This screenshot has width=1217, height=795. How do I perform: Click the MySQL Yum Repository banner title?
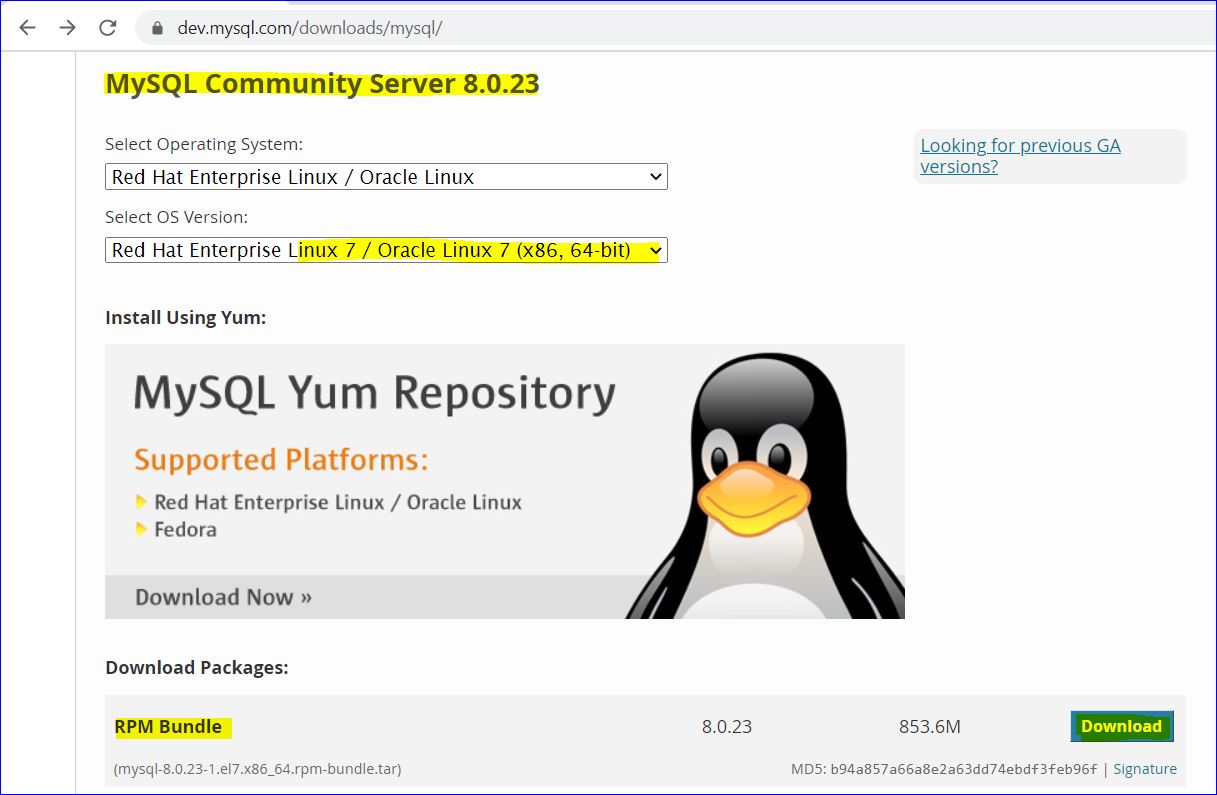point(374,393)
